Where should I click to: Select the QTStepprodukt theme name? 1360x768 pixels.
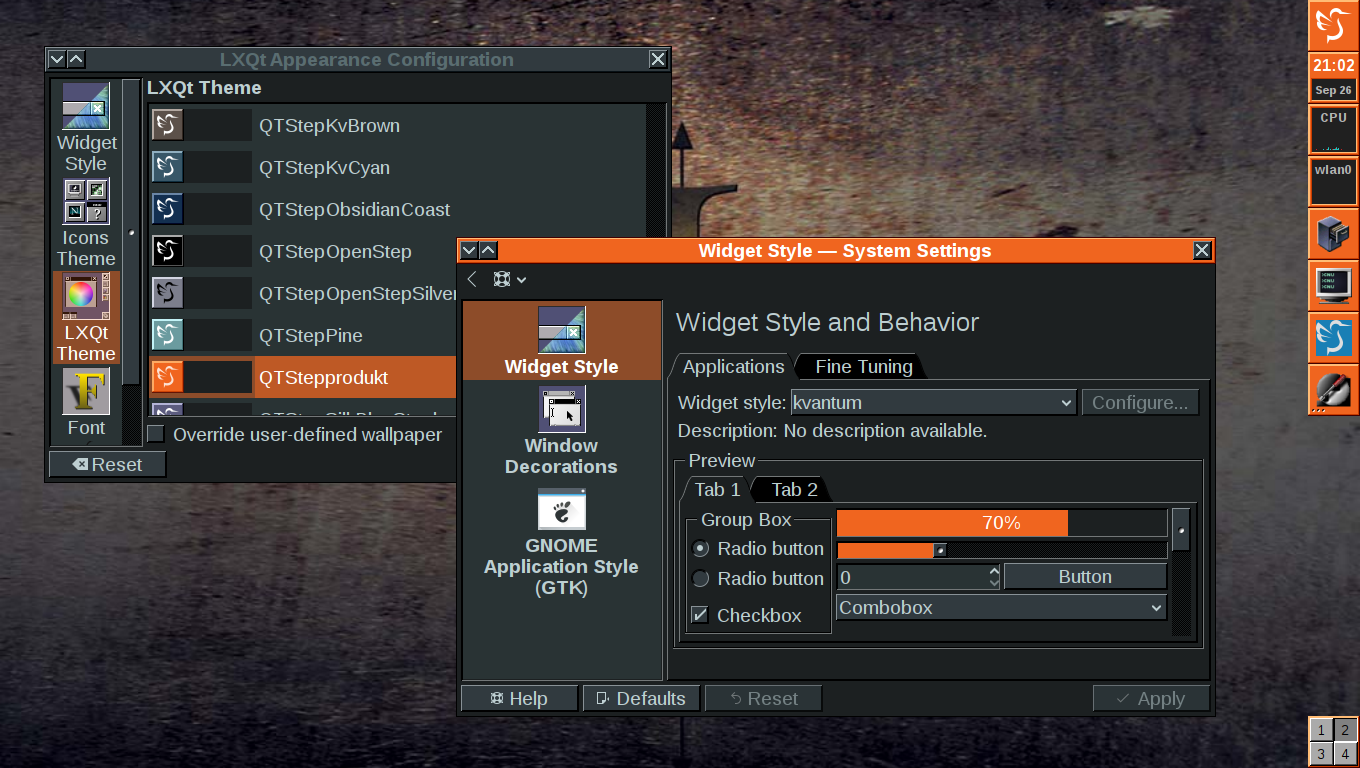(x=323, y=377)
